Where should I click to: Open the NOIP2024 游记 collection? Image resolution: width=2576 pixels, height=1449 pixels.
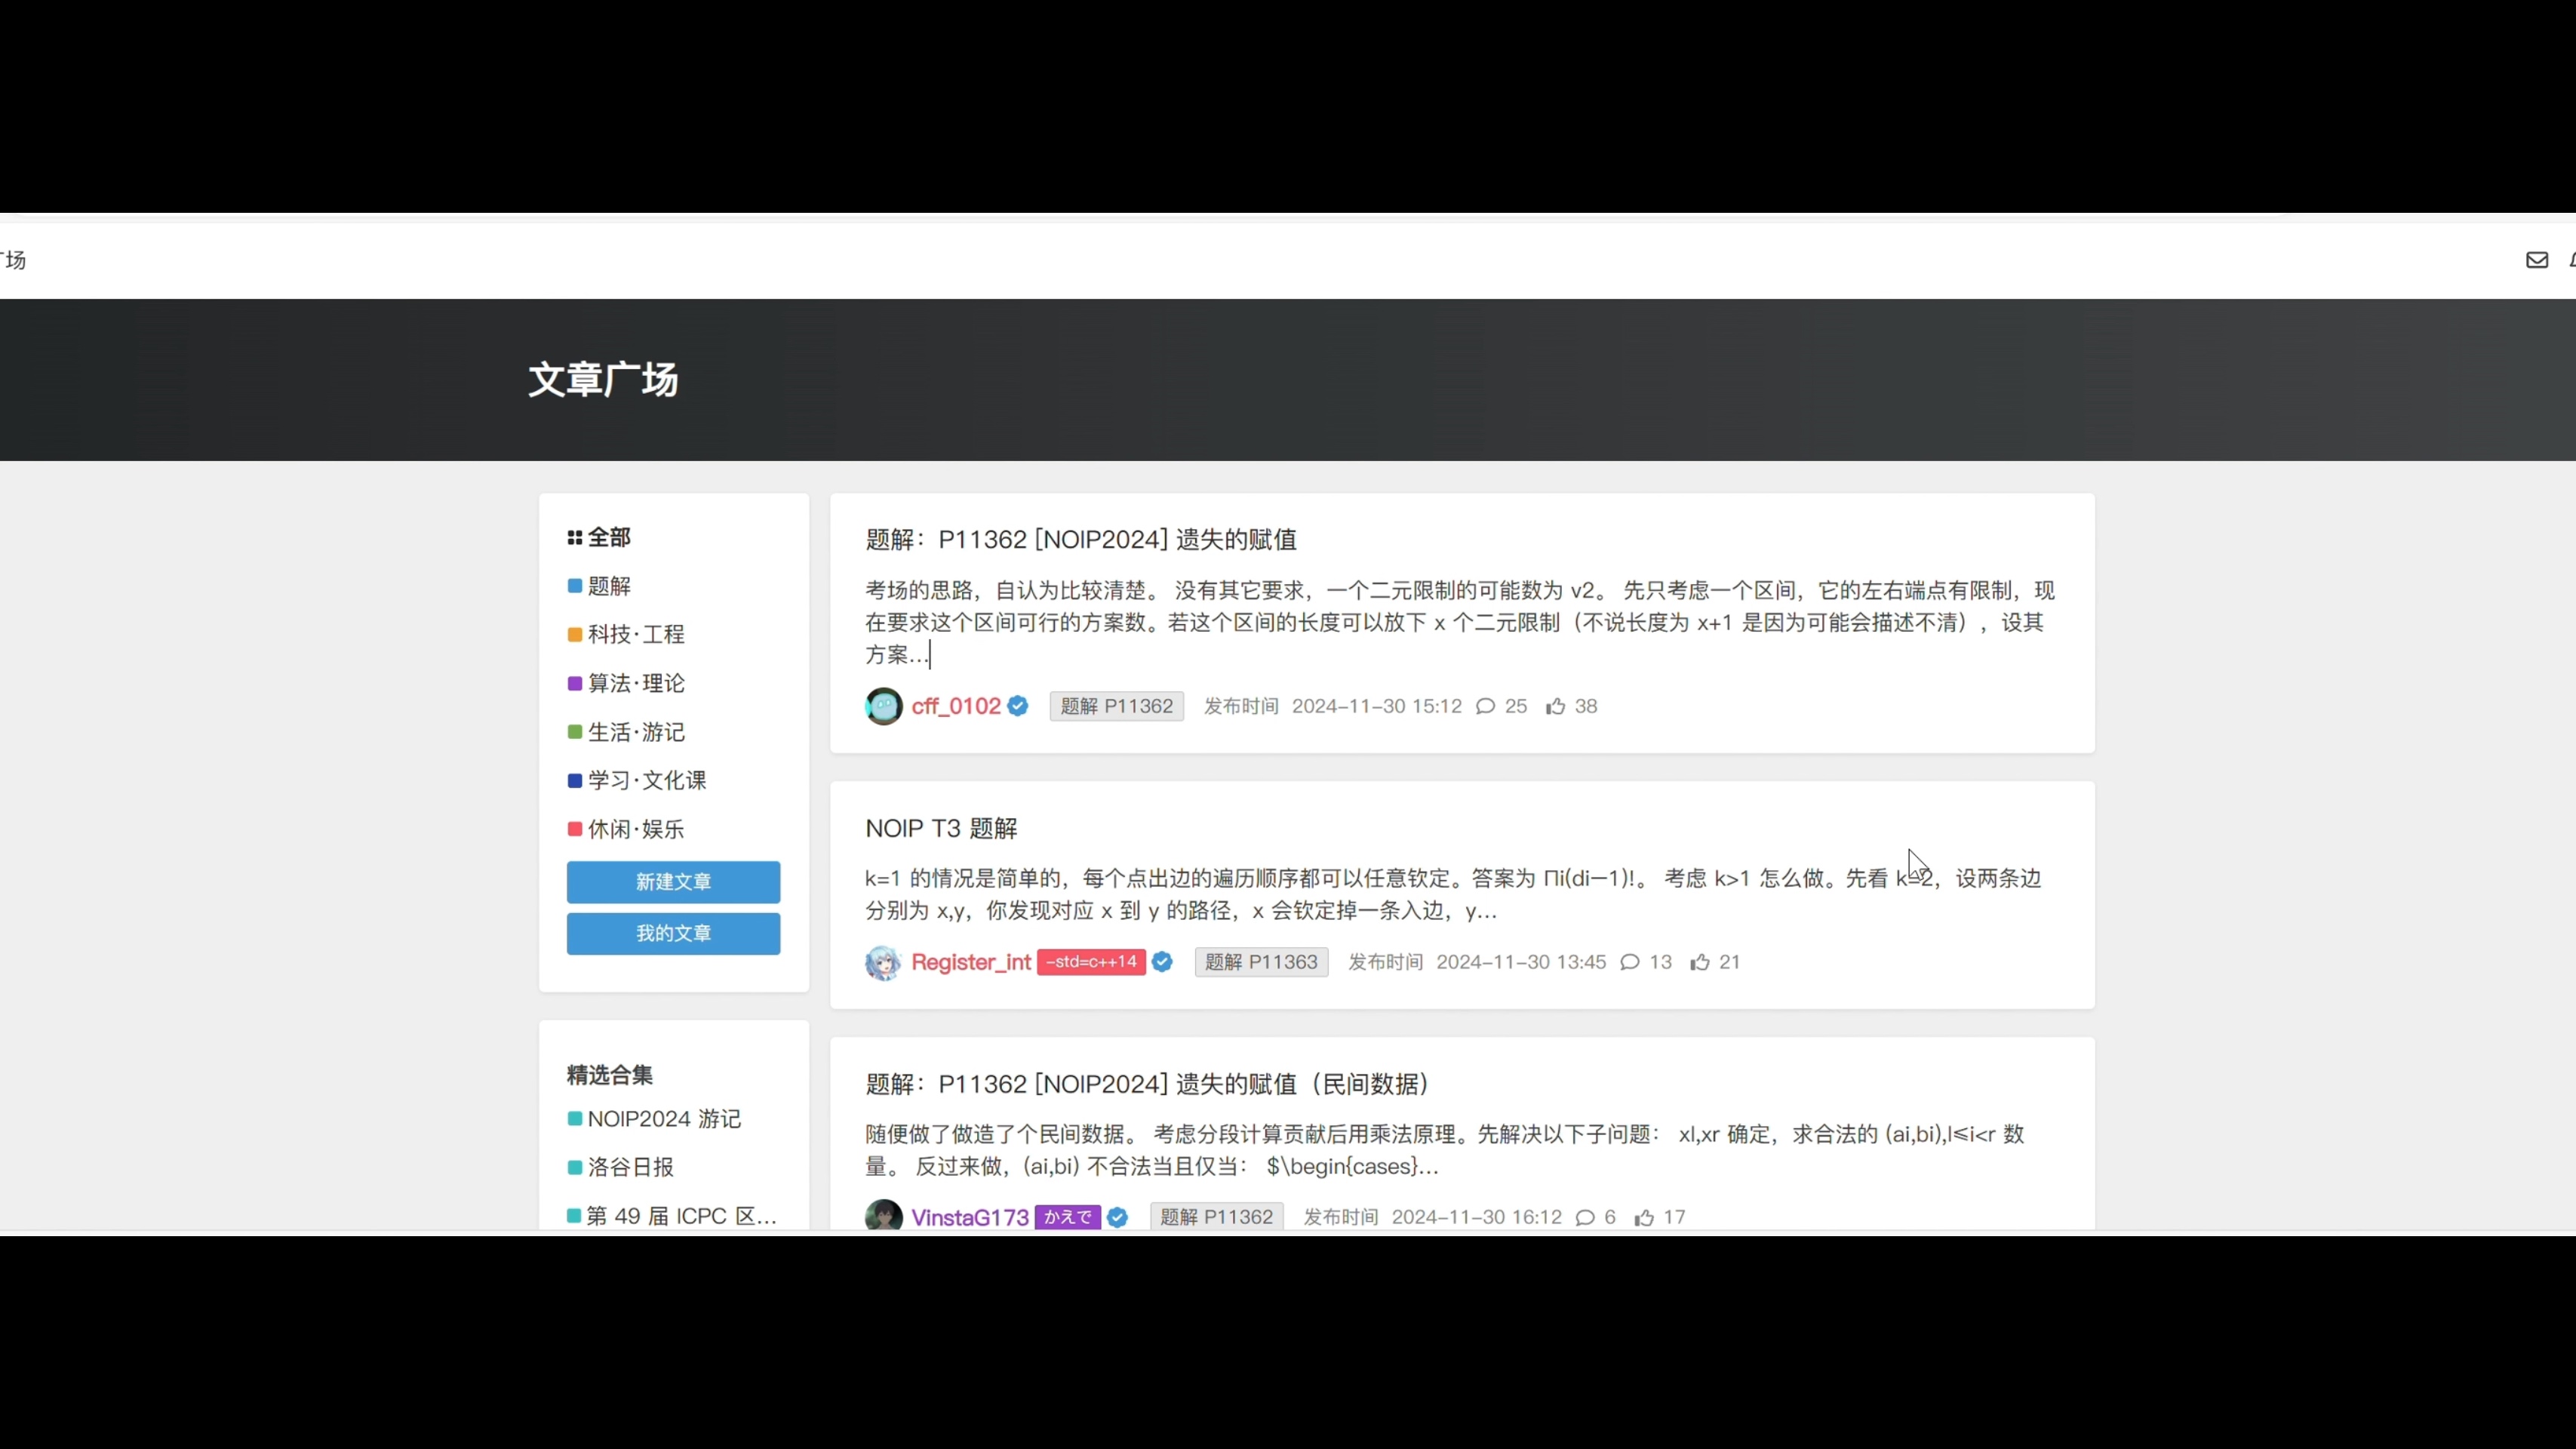click(x=663, y=1118)
